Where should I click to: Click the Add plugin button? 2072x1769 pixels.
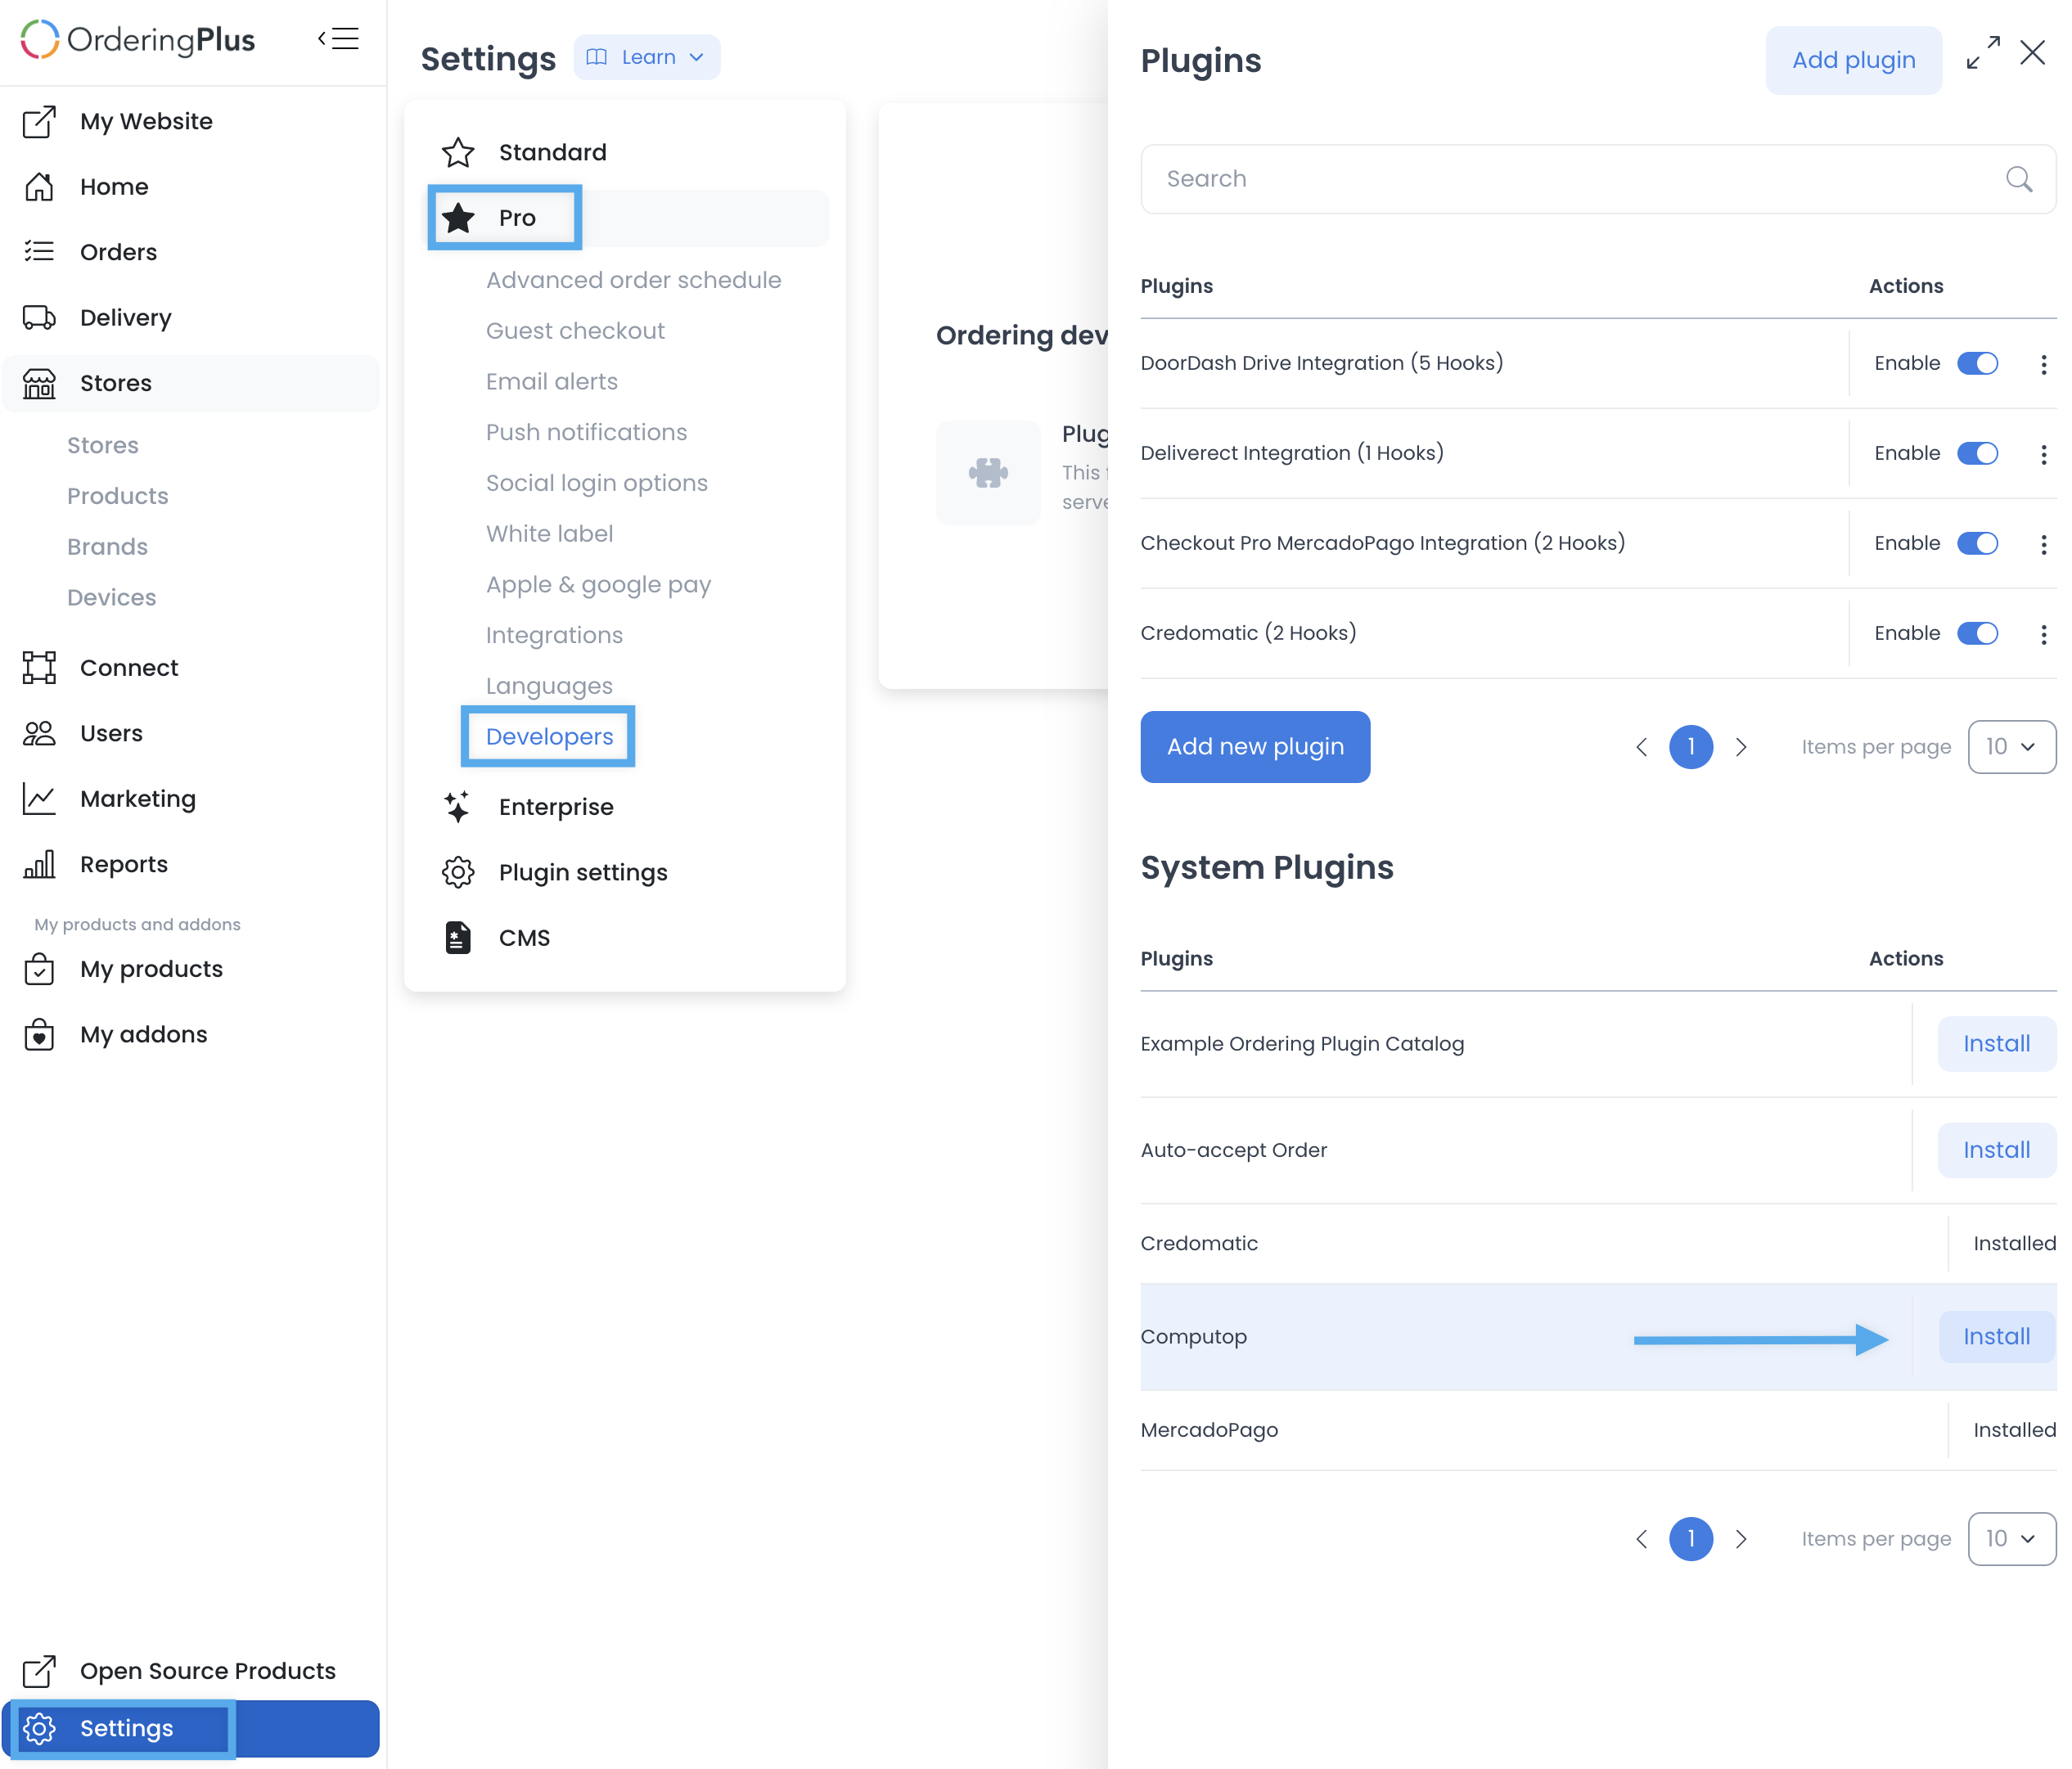pos(1854,60)
